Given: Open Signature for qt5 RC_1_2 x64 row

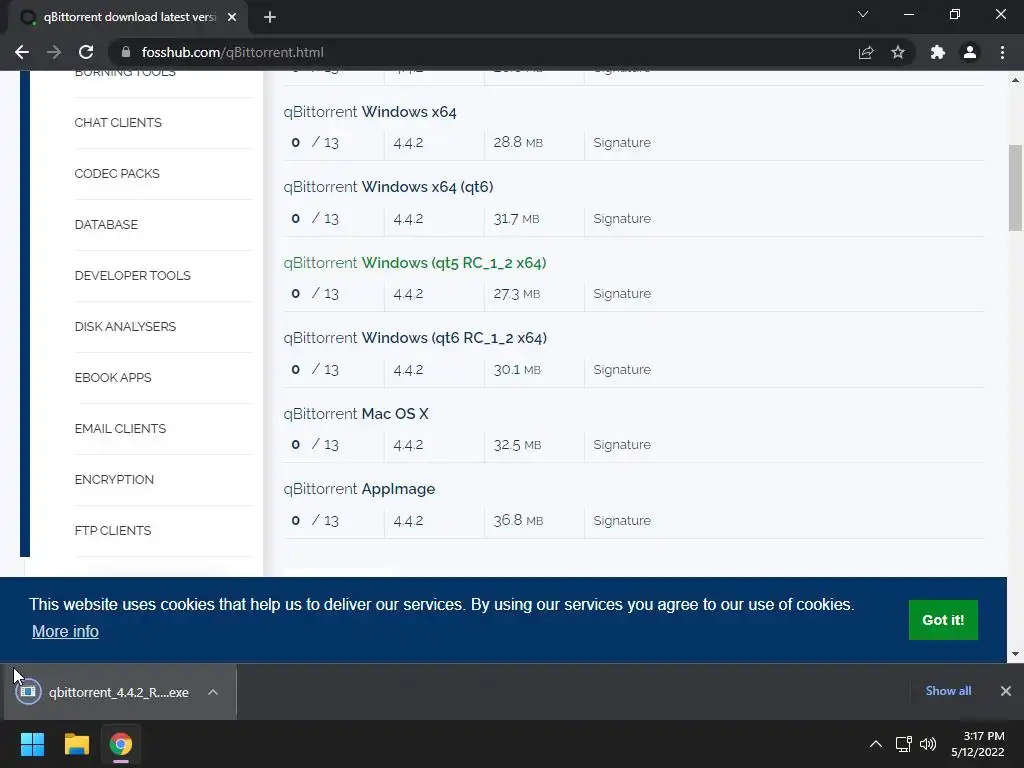Looking at the screenshot, I should pos(622,294).
